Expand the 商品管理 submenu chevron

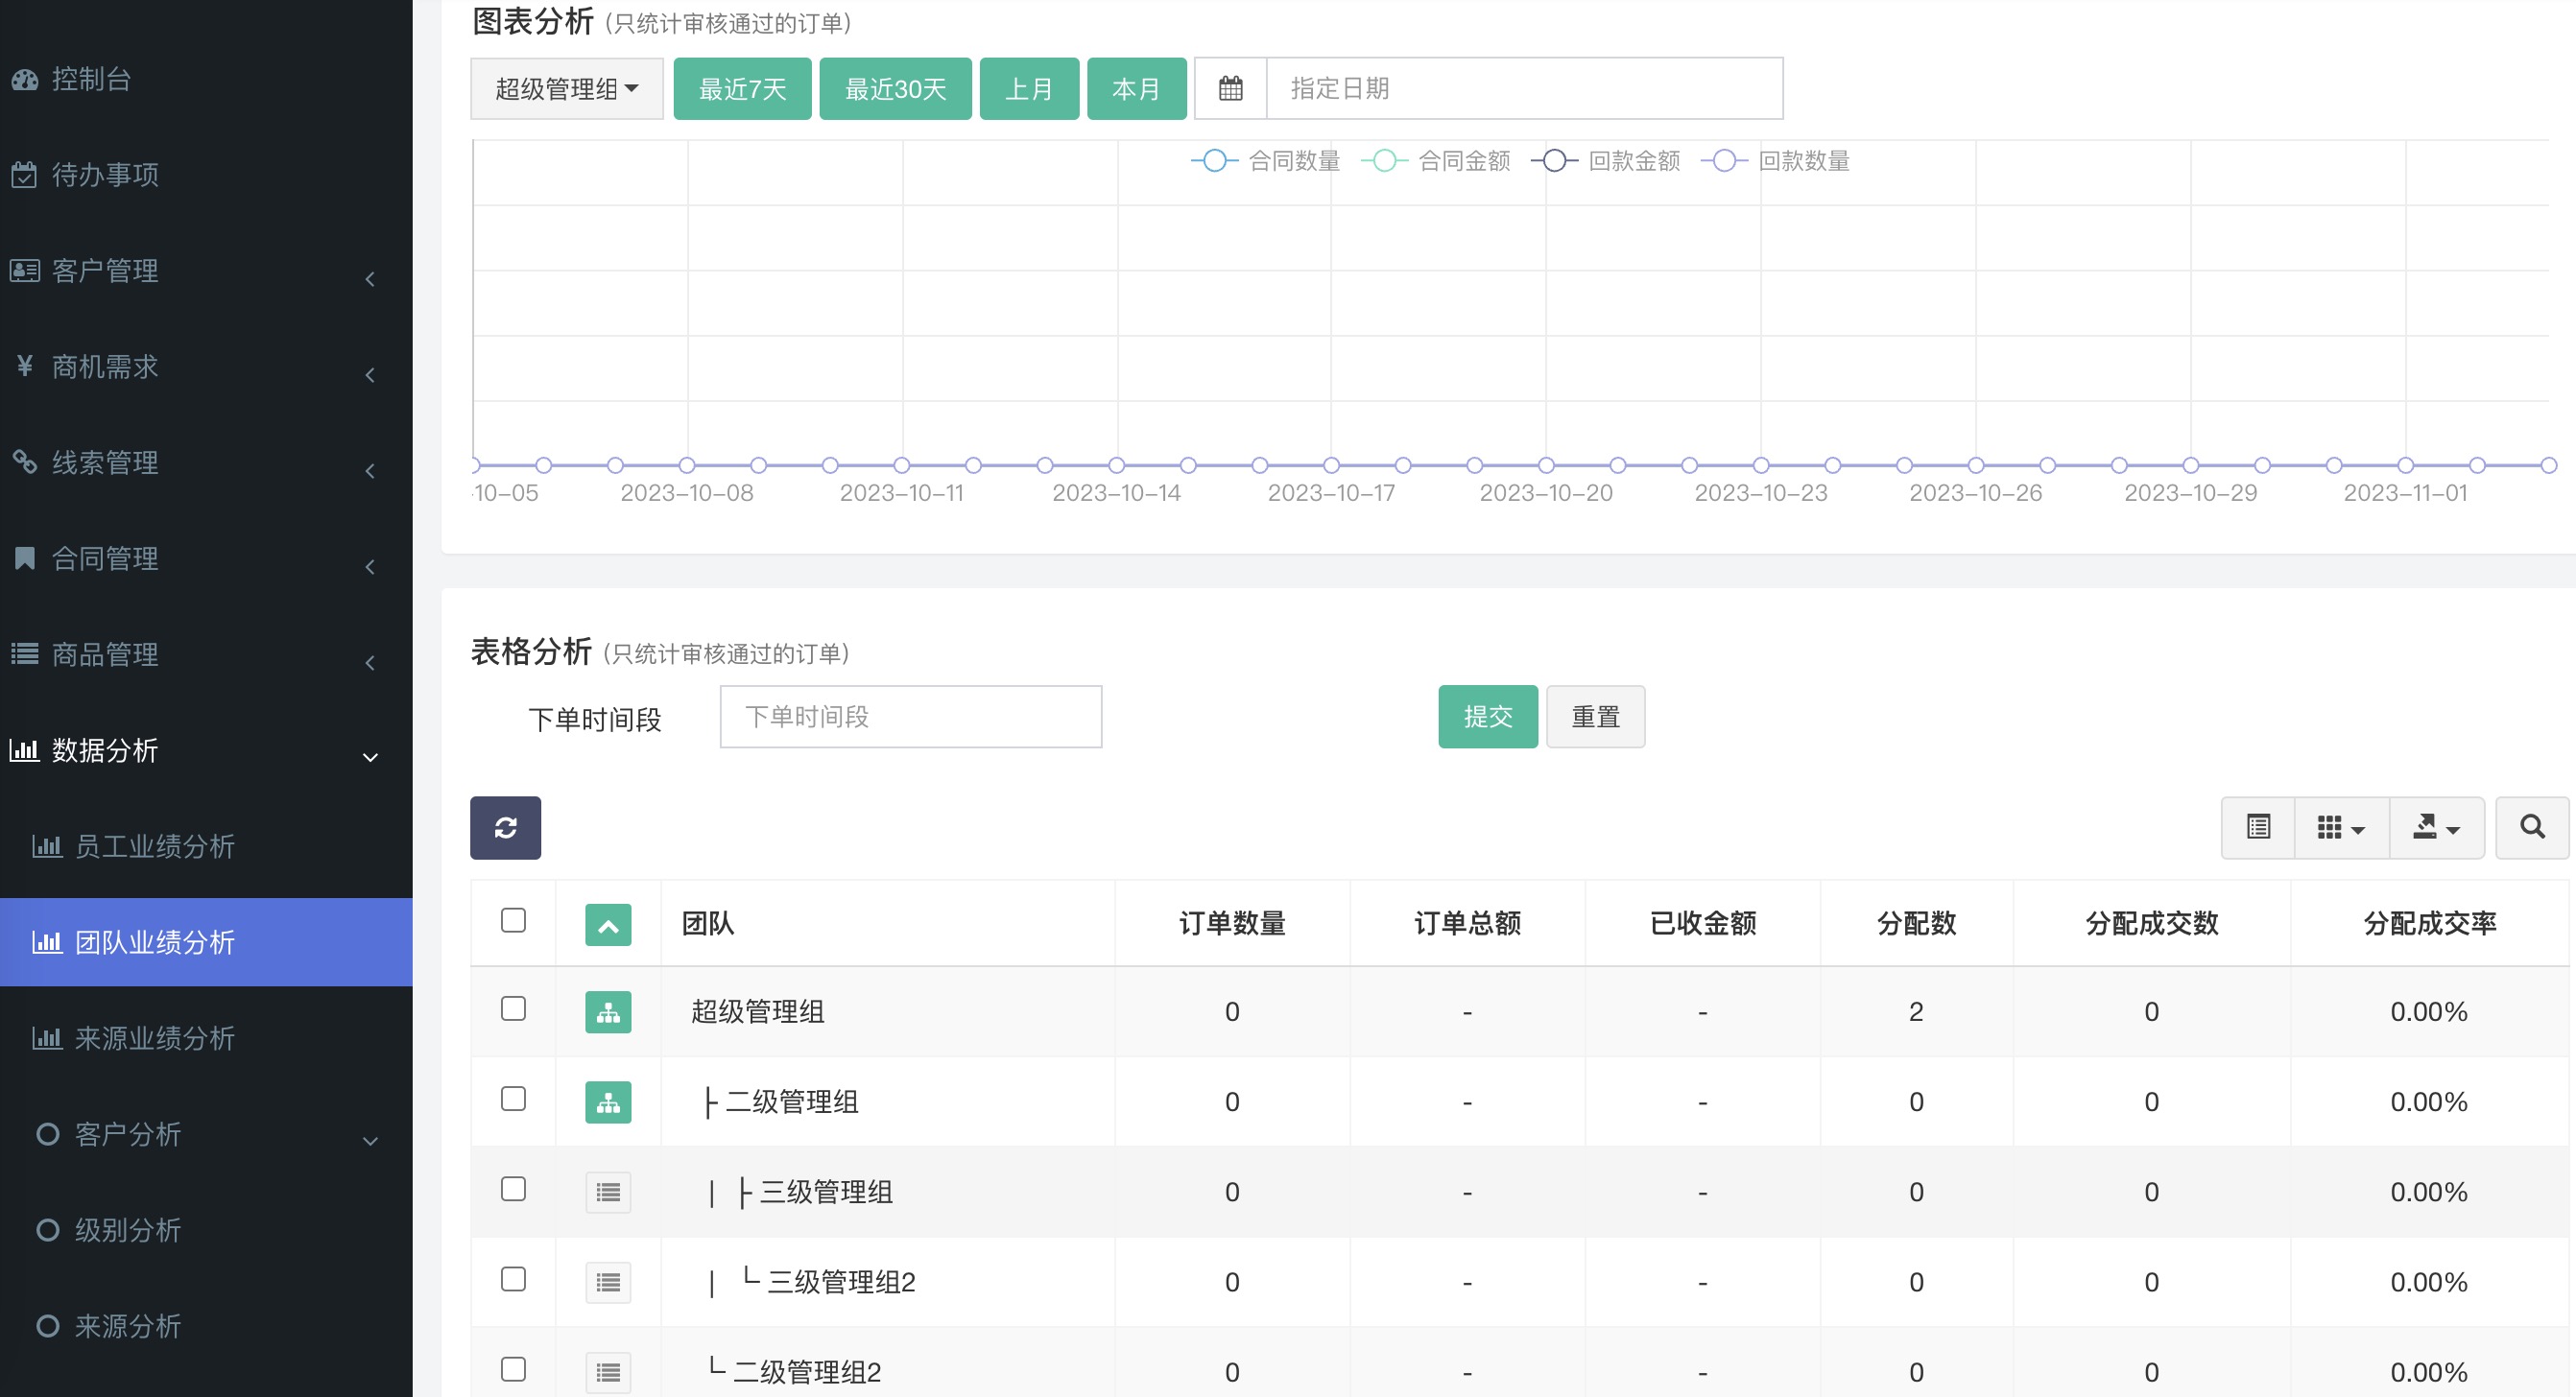370,663
